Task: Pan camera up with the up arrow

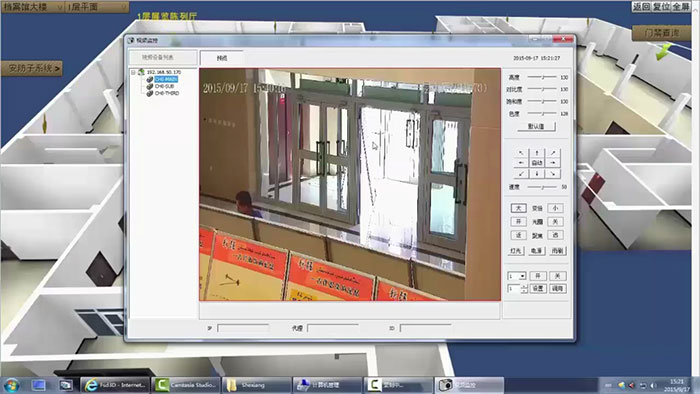Action: (537, 153)
